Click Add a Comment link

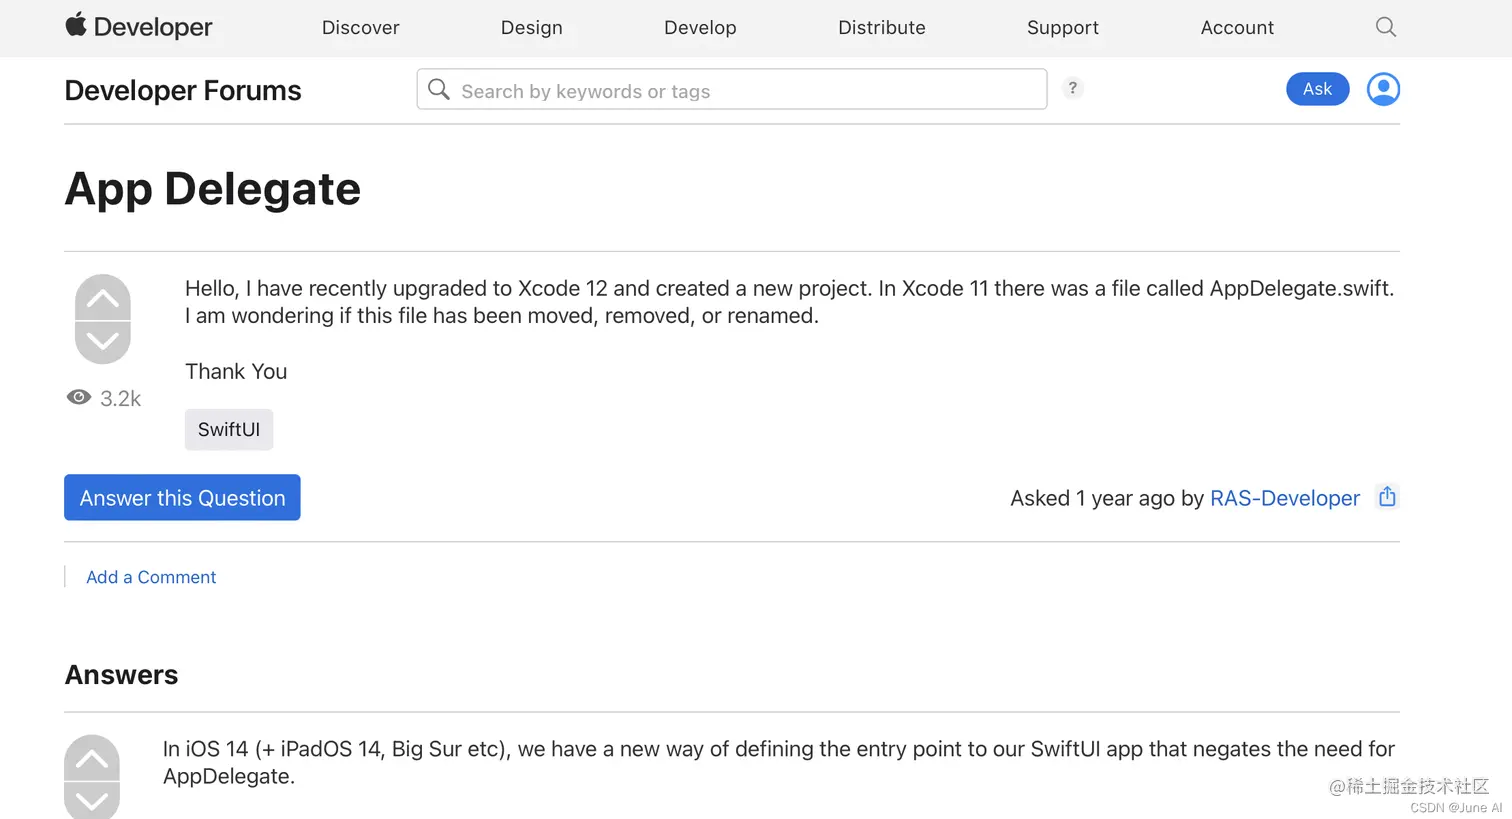pyautogui.click(x=151, y=577)
